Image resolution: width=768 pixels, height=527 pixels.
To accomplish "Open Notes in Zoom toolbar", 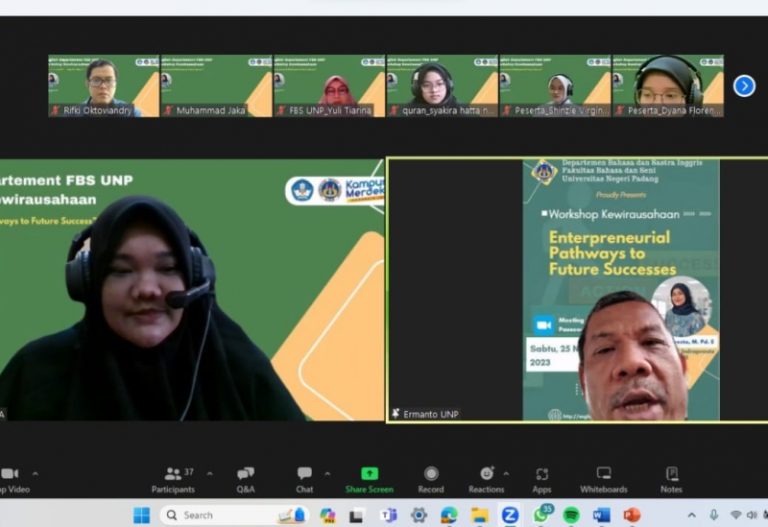I will (672, 479).
